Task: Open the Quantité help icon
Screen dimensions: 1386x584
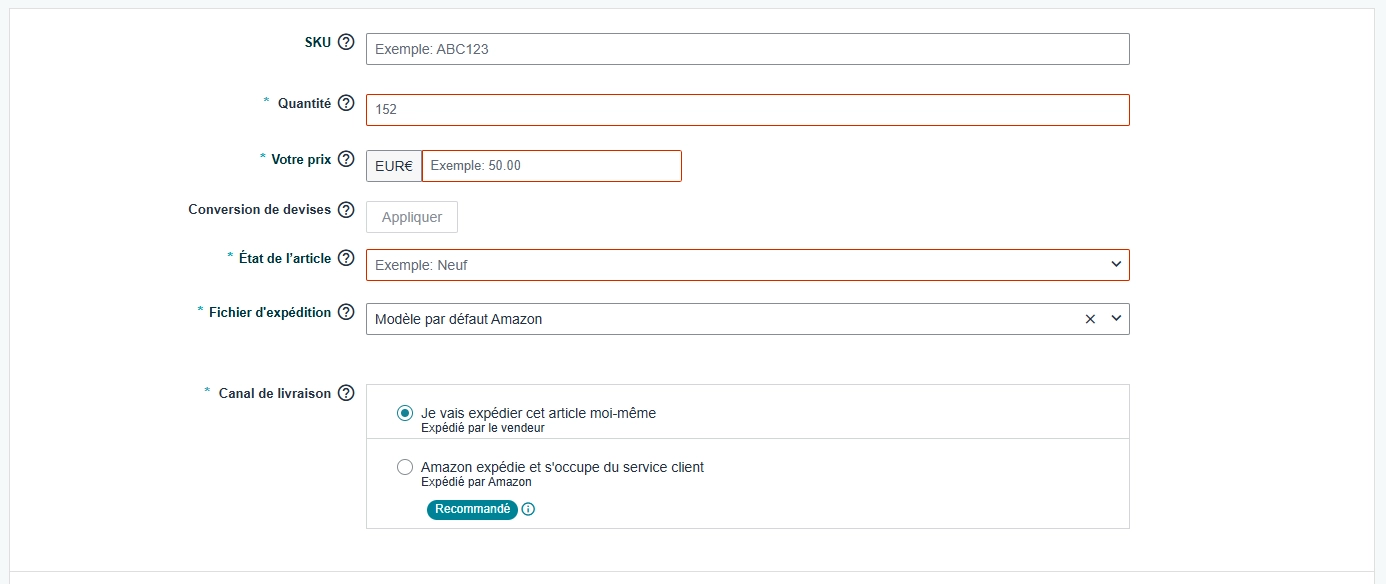Action: (346, 103)
